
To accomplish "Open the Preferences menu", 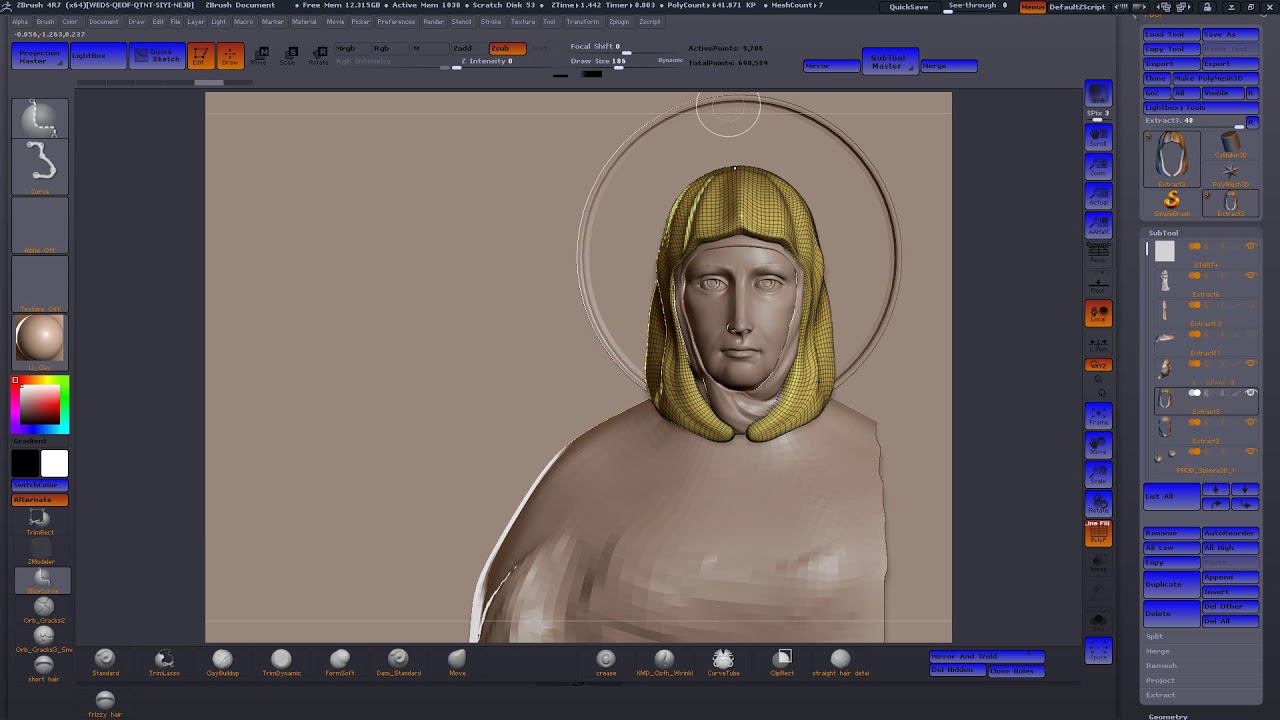I will (396, 21).
